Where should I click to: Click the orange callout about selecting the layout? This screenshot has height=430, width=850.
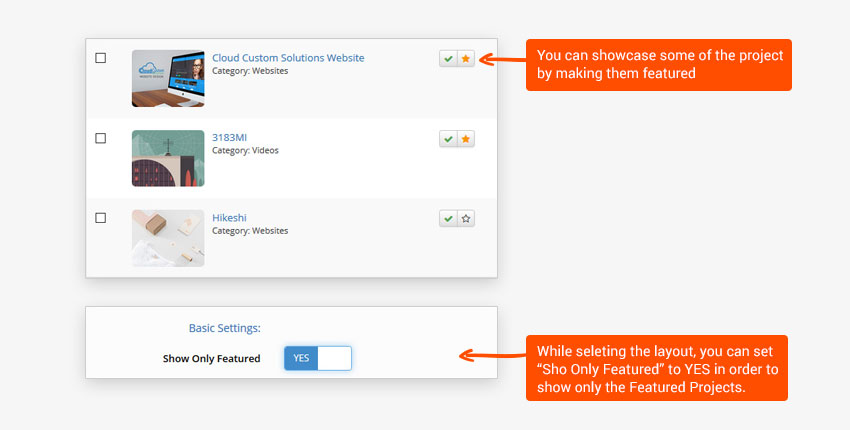pos(656,368)
